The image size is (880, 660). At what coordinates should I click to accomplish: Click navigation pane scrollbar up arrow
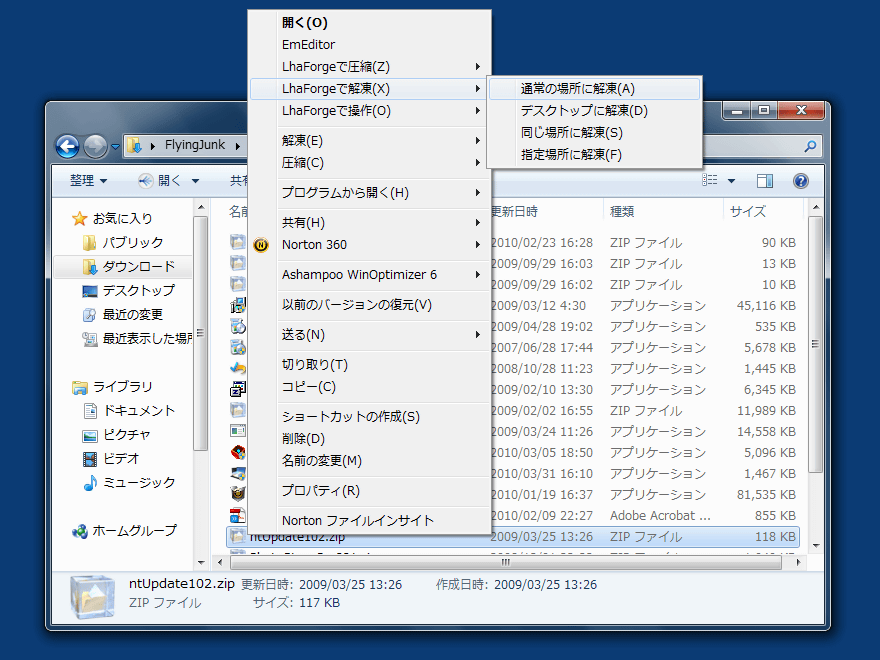tap(201, 208)
